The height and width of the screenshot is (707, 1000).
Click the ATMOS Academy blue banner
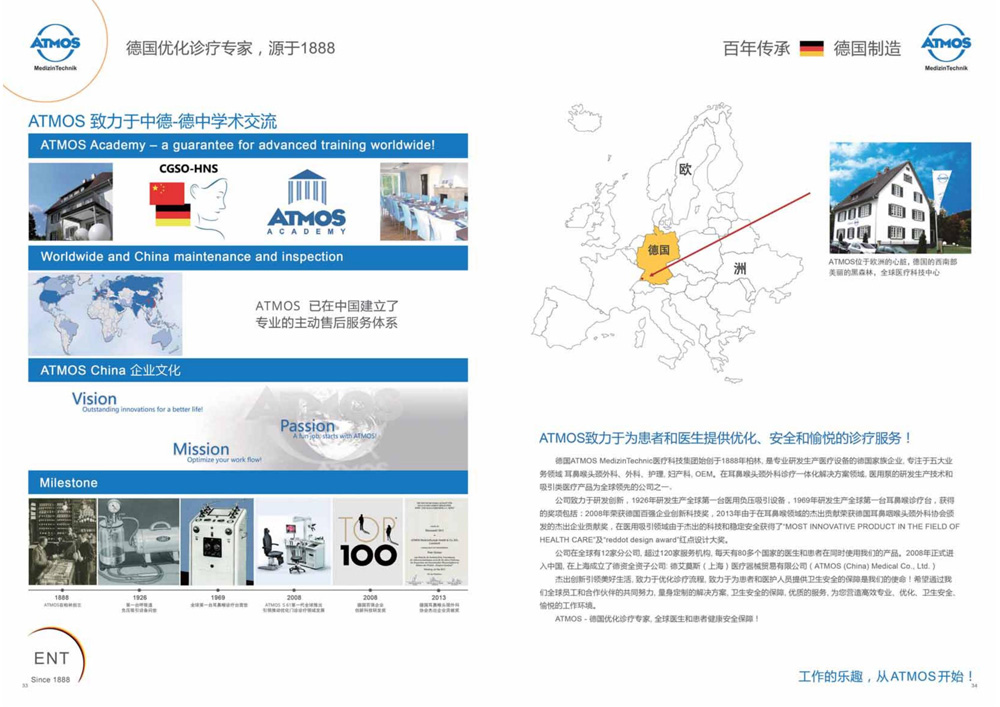click(248, 145)
